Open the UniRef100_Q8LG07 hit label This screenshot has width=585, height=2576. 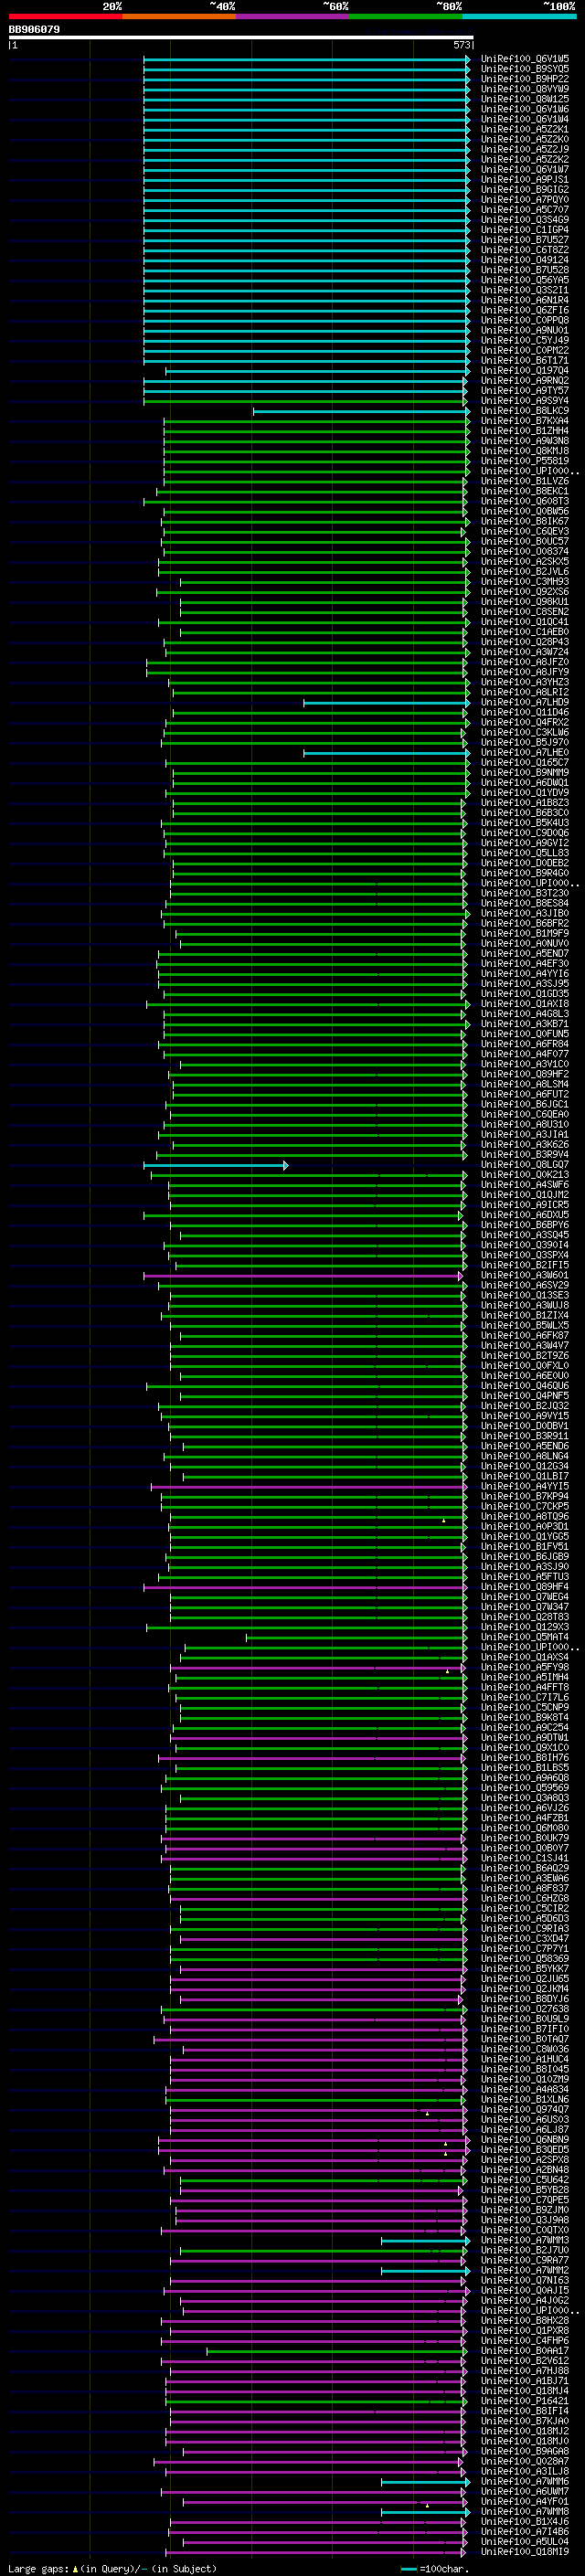coord(525,1166)
